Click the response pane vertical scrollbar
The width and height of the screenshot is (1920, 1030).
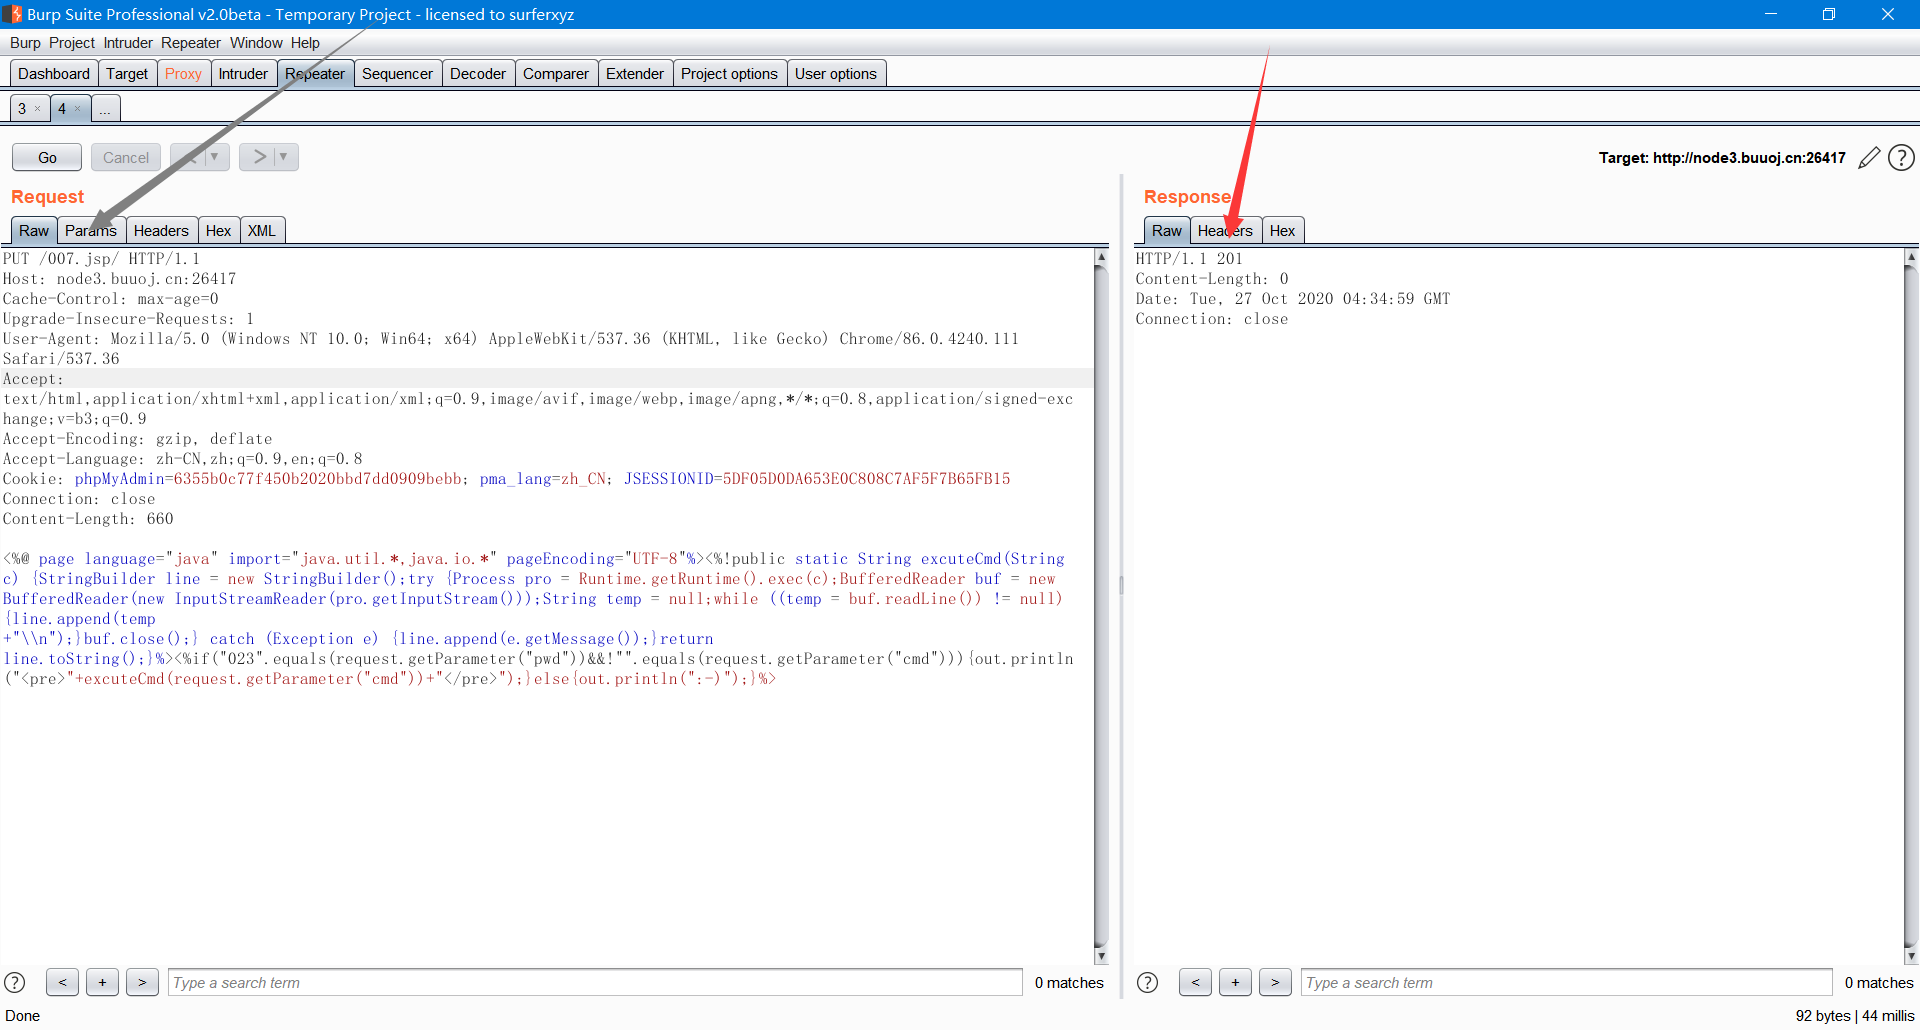pos(1911,605)
